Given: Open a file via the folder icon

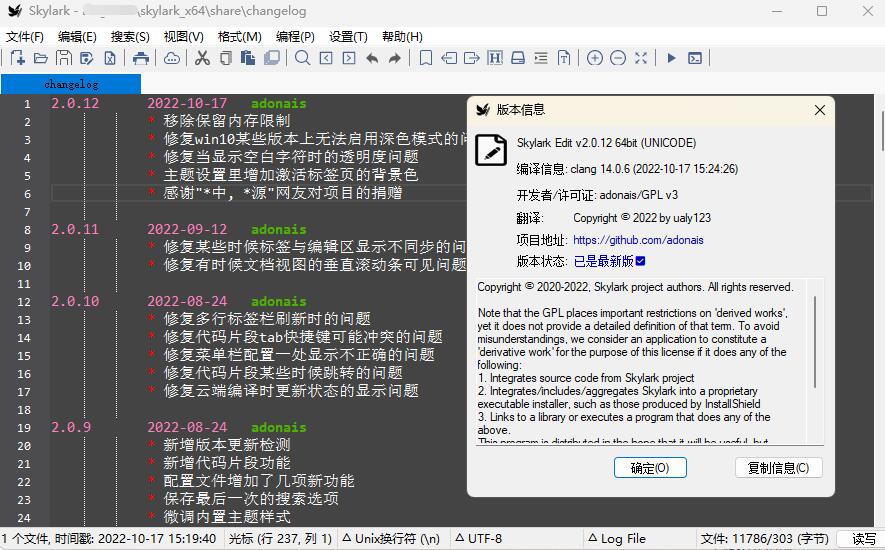Looking at the screenshot, I should click(x=41, y=58).
